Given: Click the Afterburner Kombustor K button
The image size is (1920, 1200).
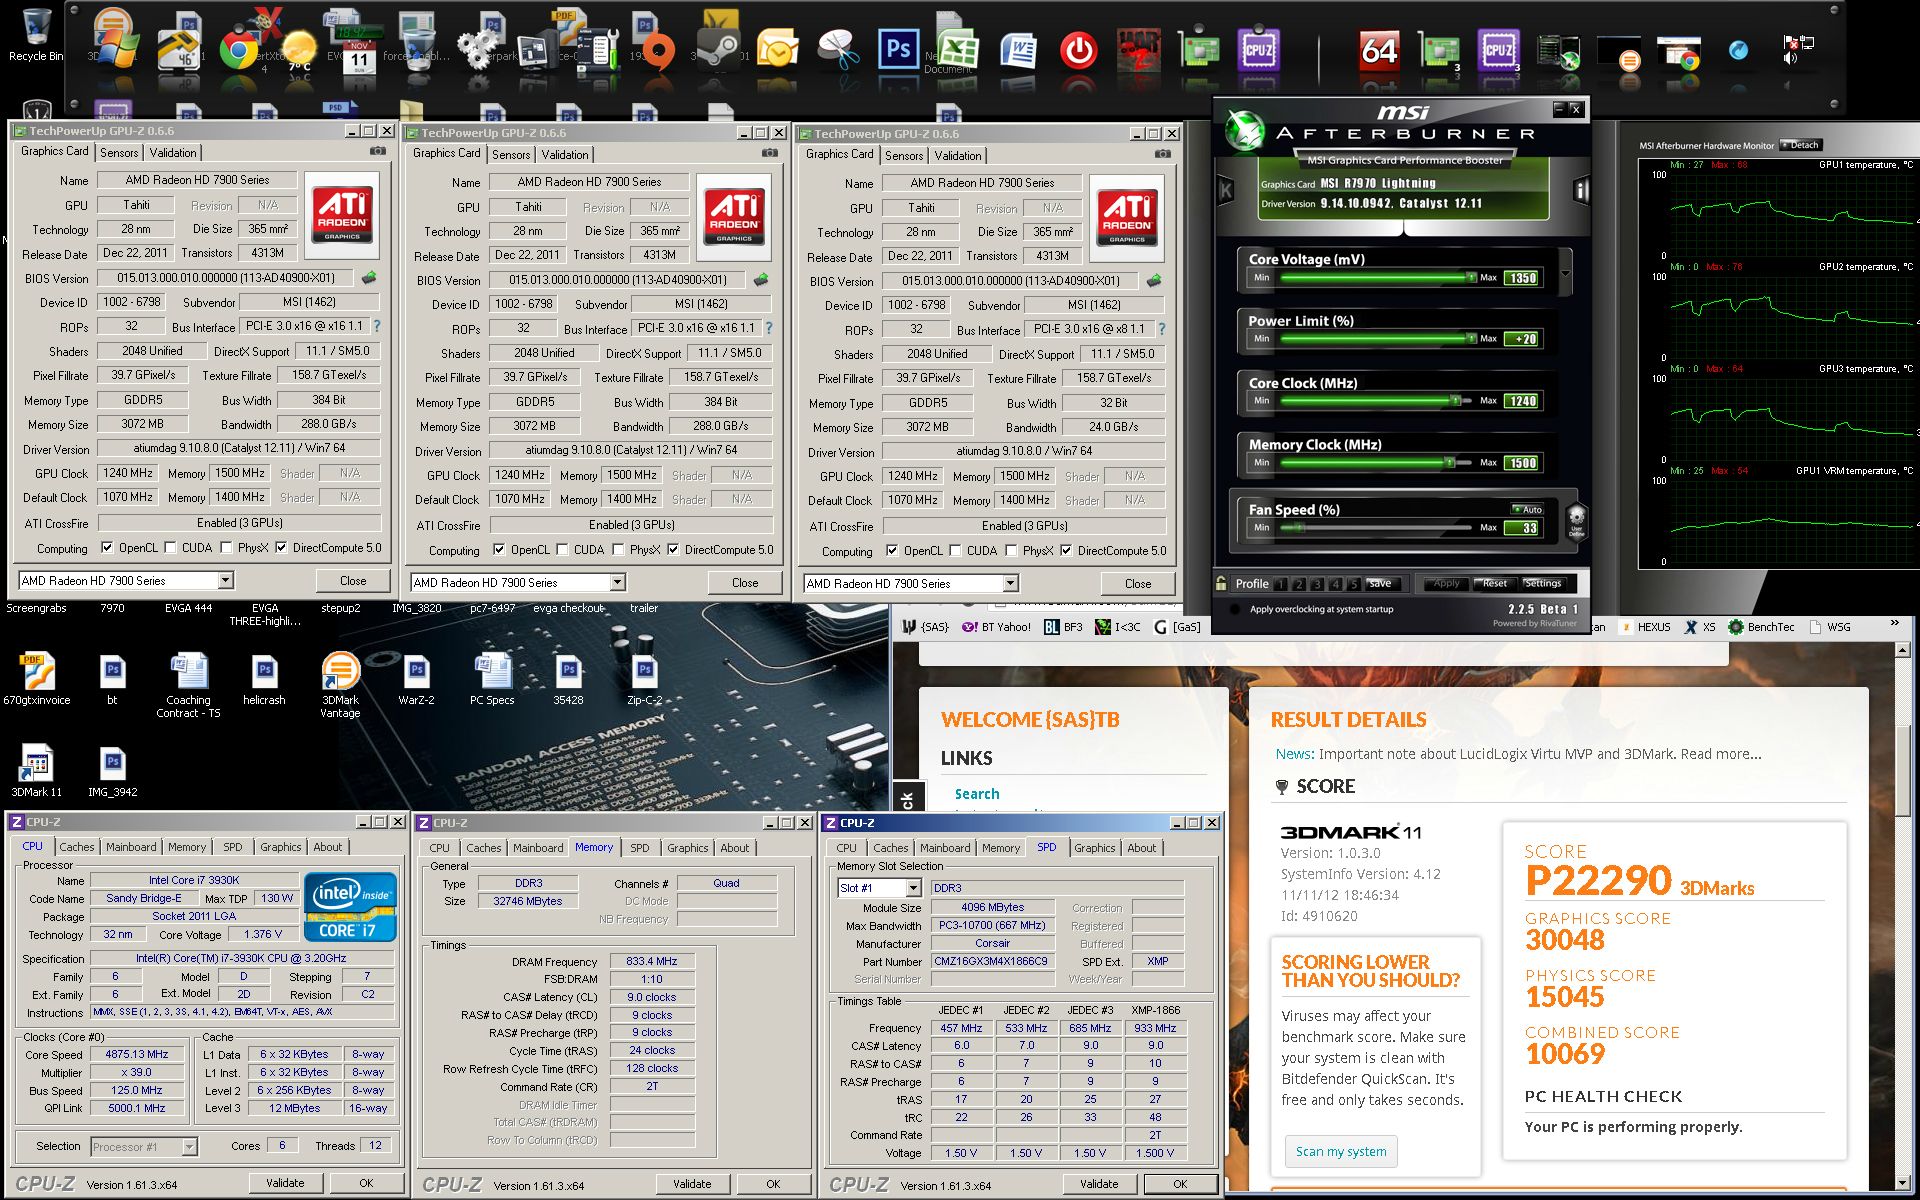Looking at the screenshot, I should coord(1226,190).
